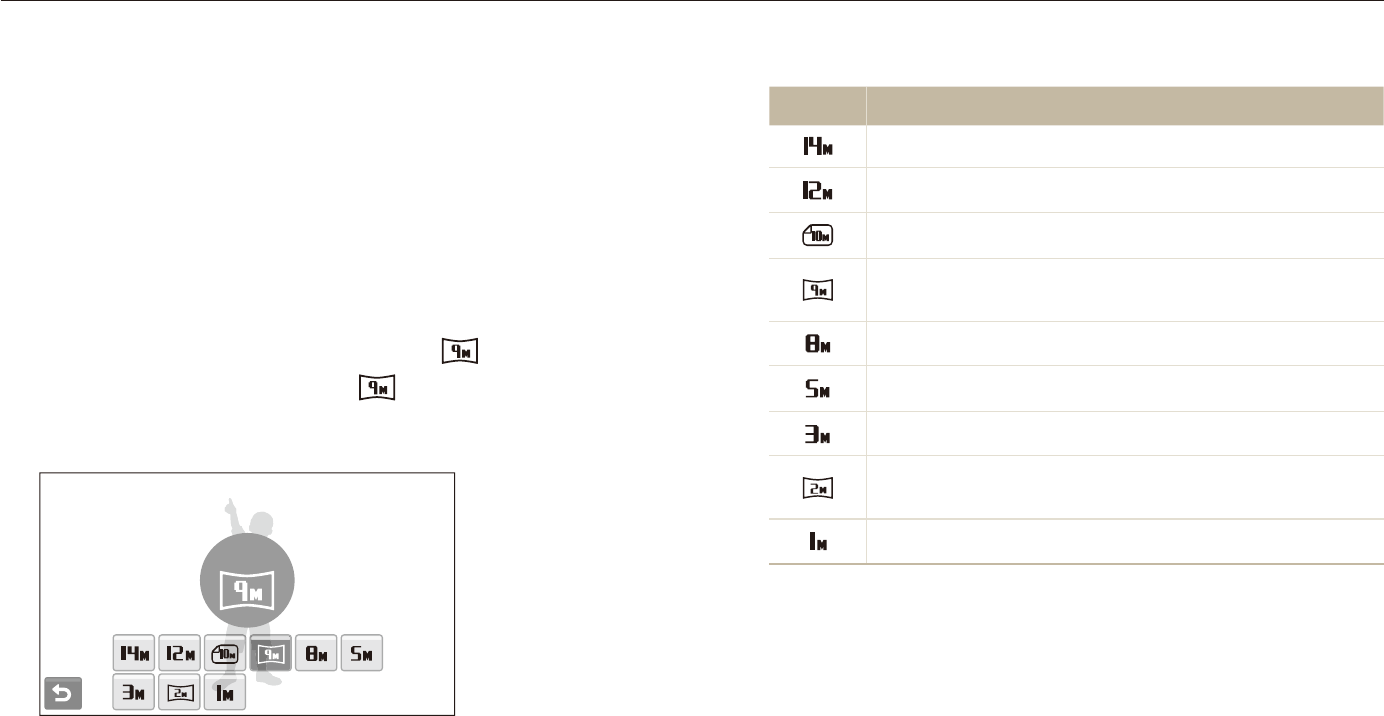Click the 2M icon in the table
The width and height of the screenshot is (1384, 716).
pos(817,488)
